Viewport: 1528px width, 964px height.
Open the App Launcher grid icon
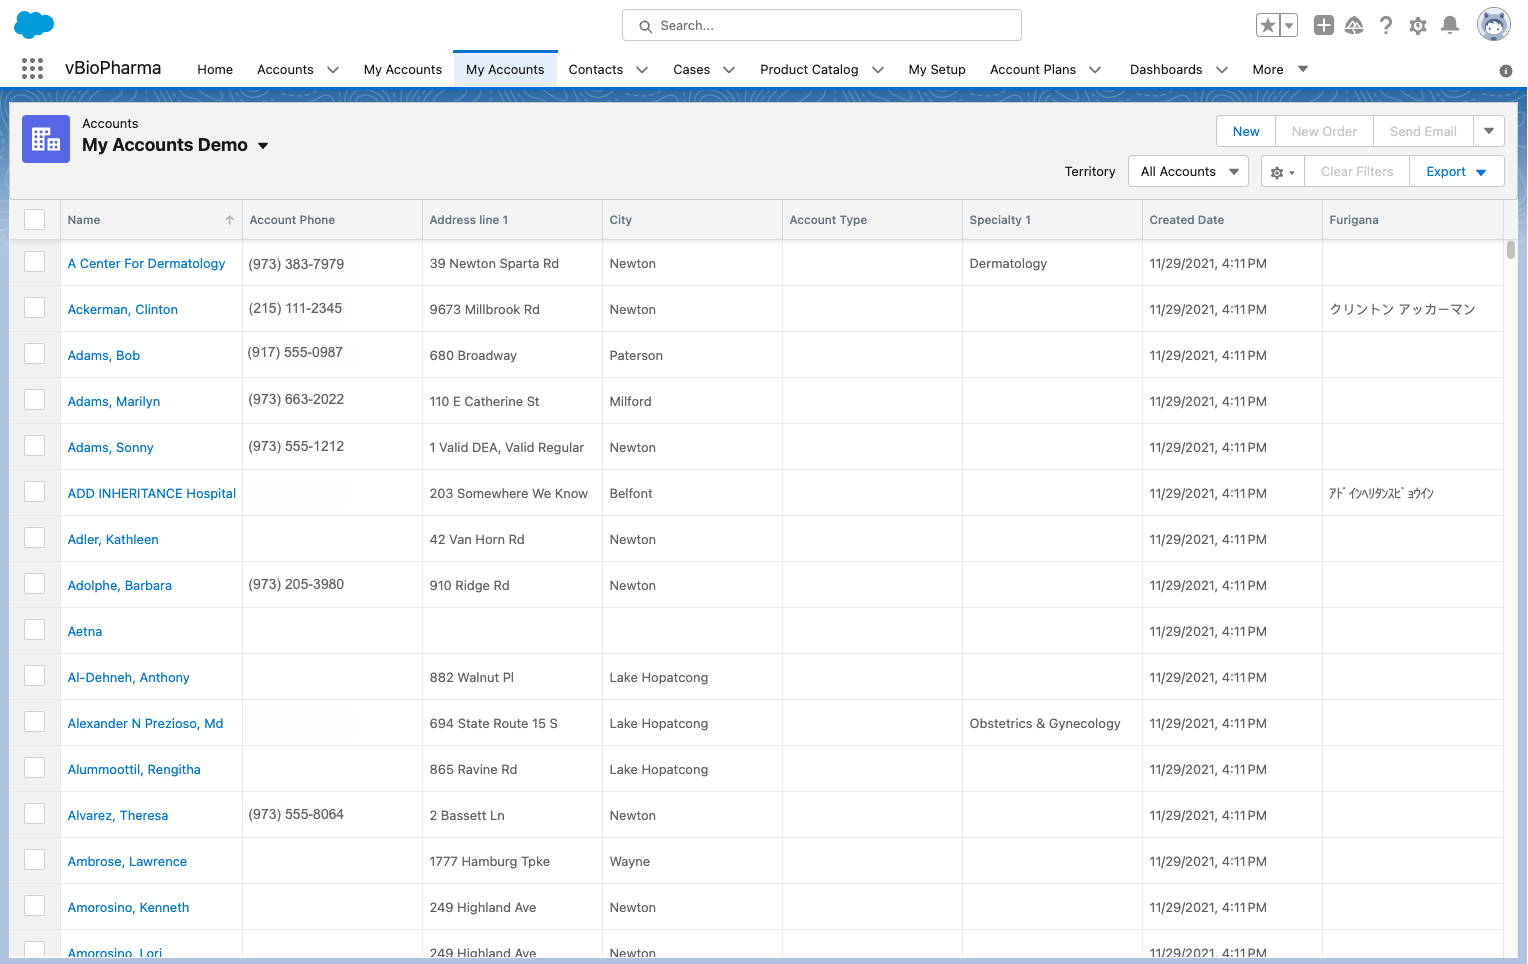tap(32, 68)
